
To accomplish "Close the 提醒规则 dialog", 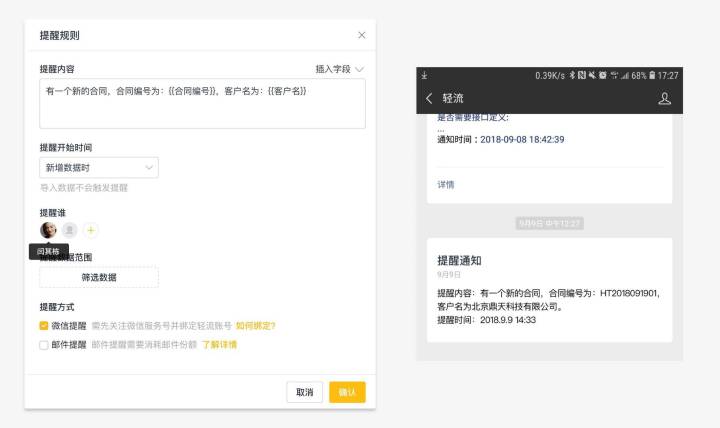I will click(x=361, y=35).
